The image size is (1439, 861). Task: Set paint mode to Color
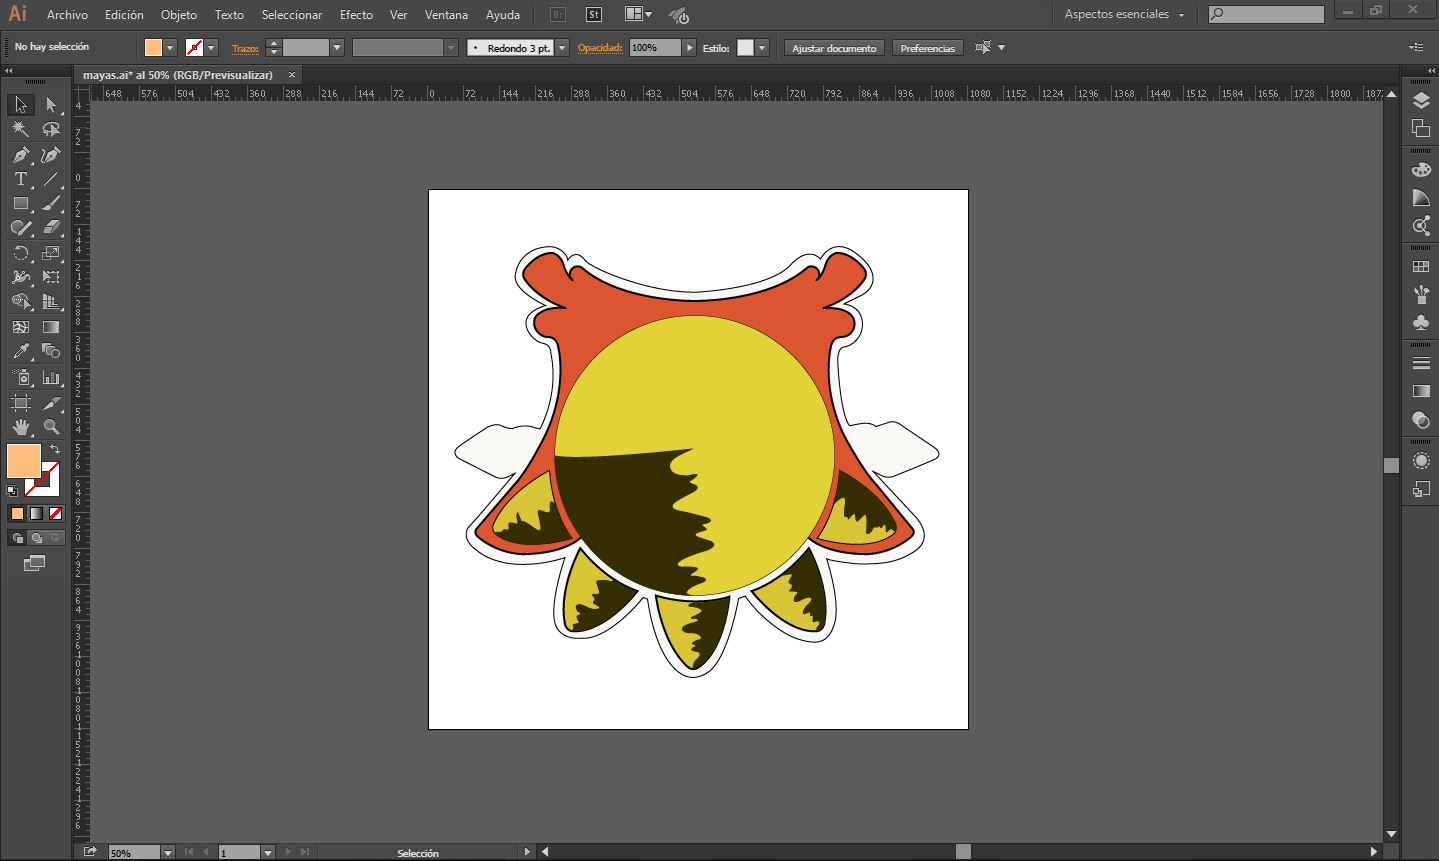pos(17,514)
